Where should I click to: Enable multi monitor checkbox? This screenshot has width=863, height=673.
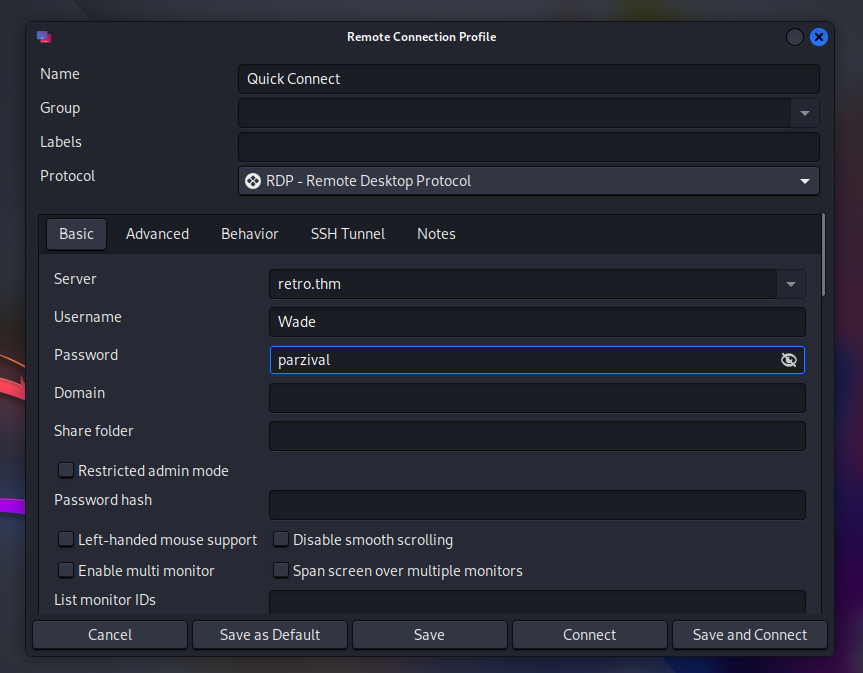(x=66, y=571)
